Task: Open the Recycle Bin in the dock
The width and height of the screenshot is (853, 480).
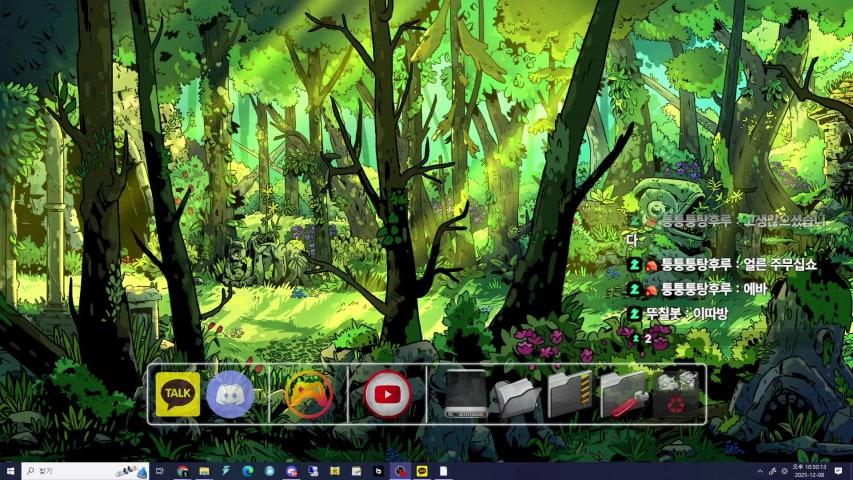Action: [x=676, y=395]
